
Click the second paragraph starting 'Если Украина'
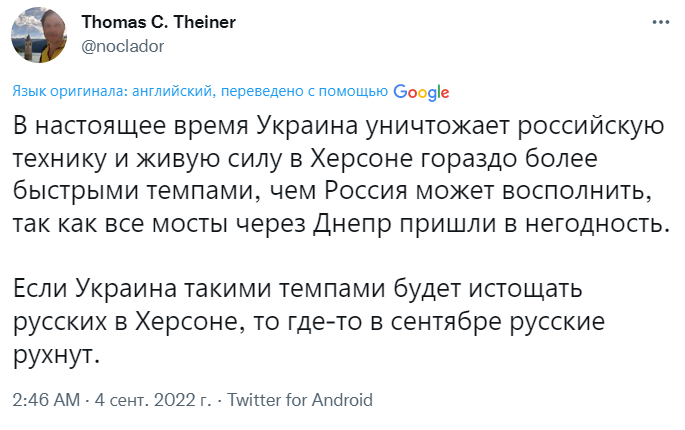[308, 321]
